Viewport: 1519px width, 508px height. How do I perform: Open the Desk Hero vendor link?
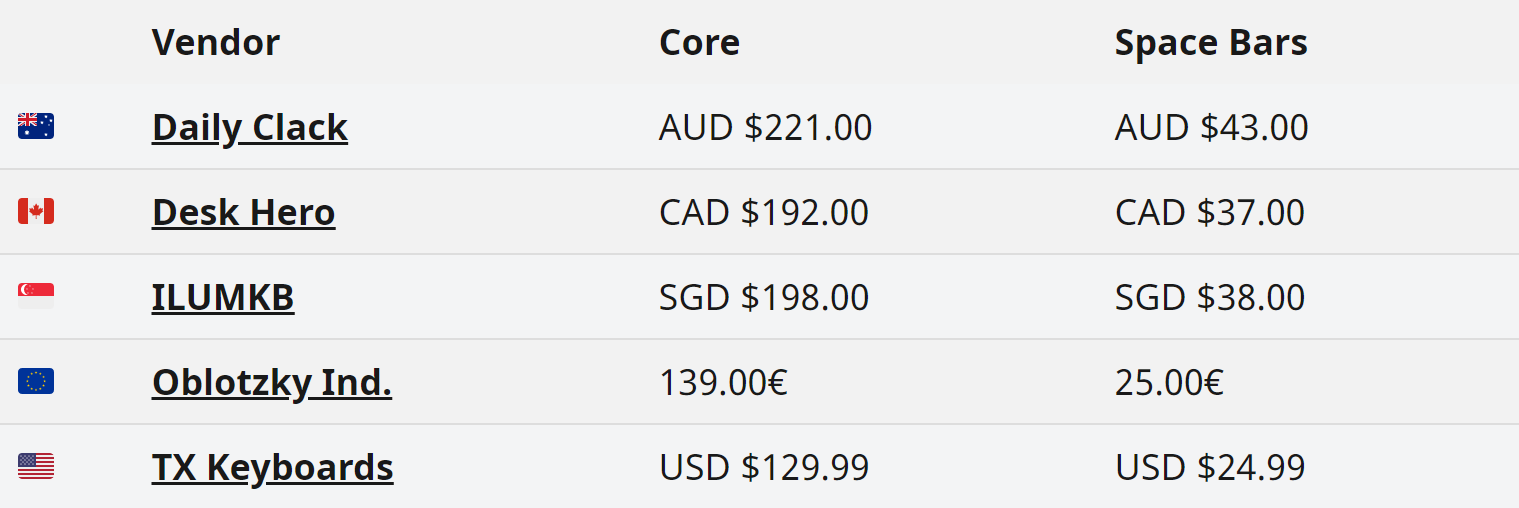point(243,213)
